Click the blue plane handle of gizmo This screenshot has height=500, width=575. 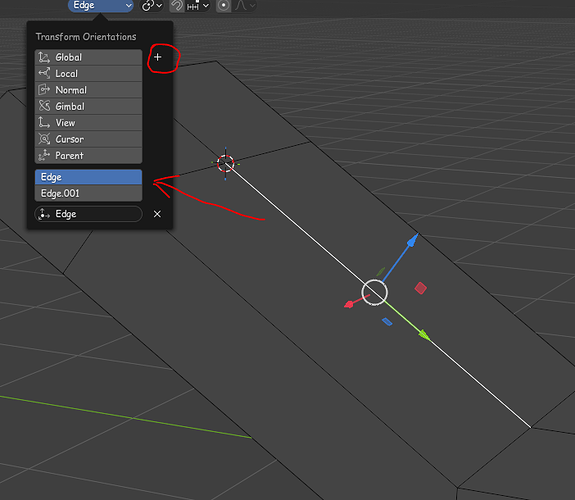(x=387, y=322)
